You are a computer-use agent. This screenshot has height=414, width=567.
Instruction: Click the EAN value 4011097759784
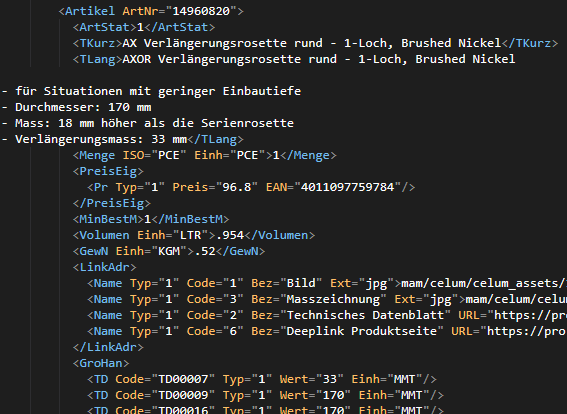click(348, 187)
